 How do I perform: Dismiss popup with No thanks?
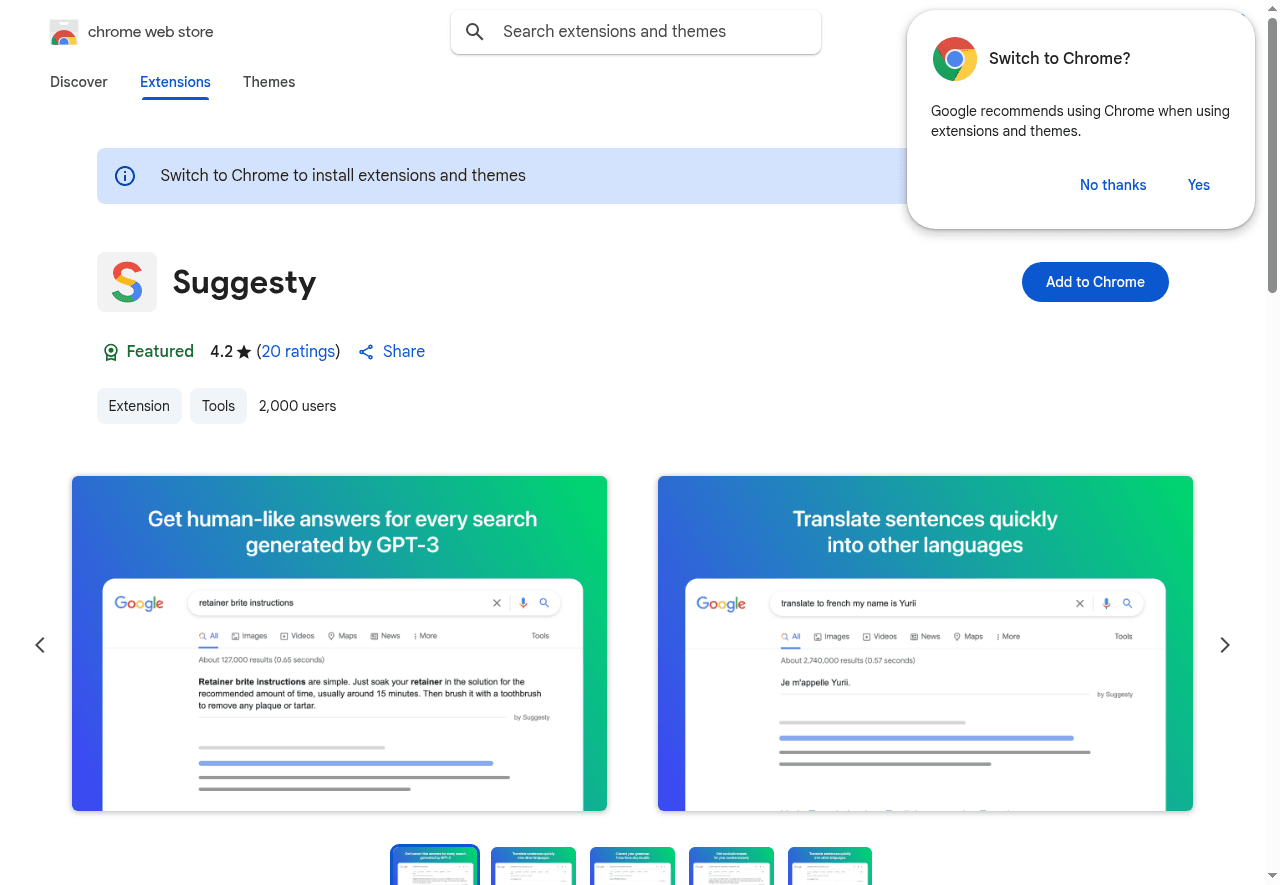pyautogui.click(x=1113, y=185)
